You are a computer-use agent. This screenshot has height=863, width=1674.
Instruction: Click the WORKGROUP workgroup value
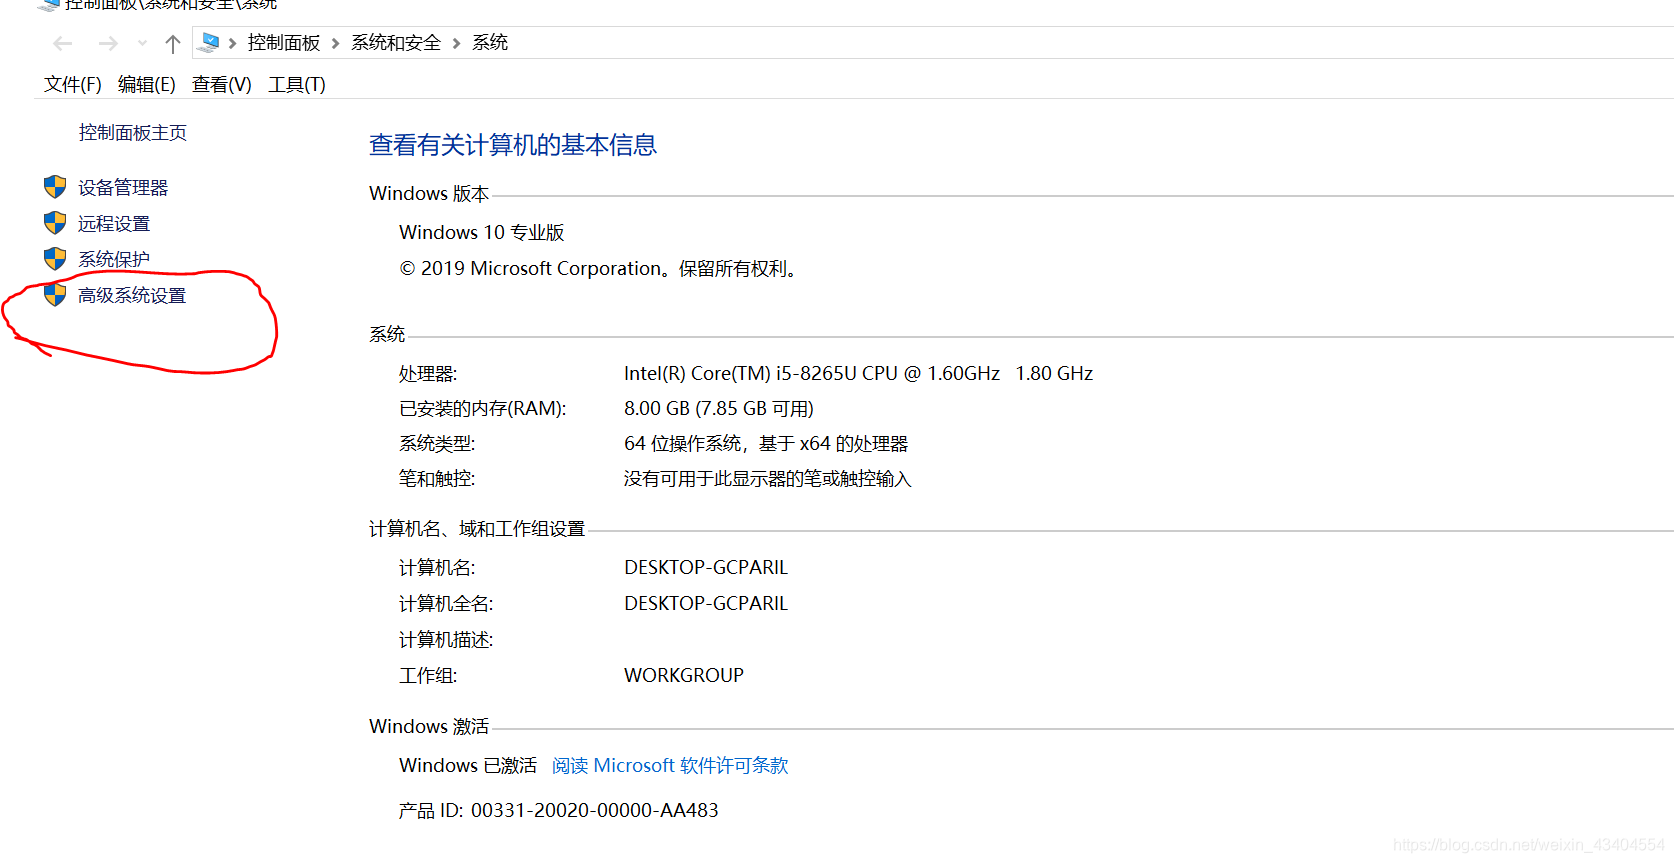pyautogui.click(x=684, y=675)
